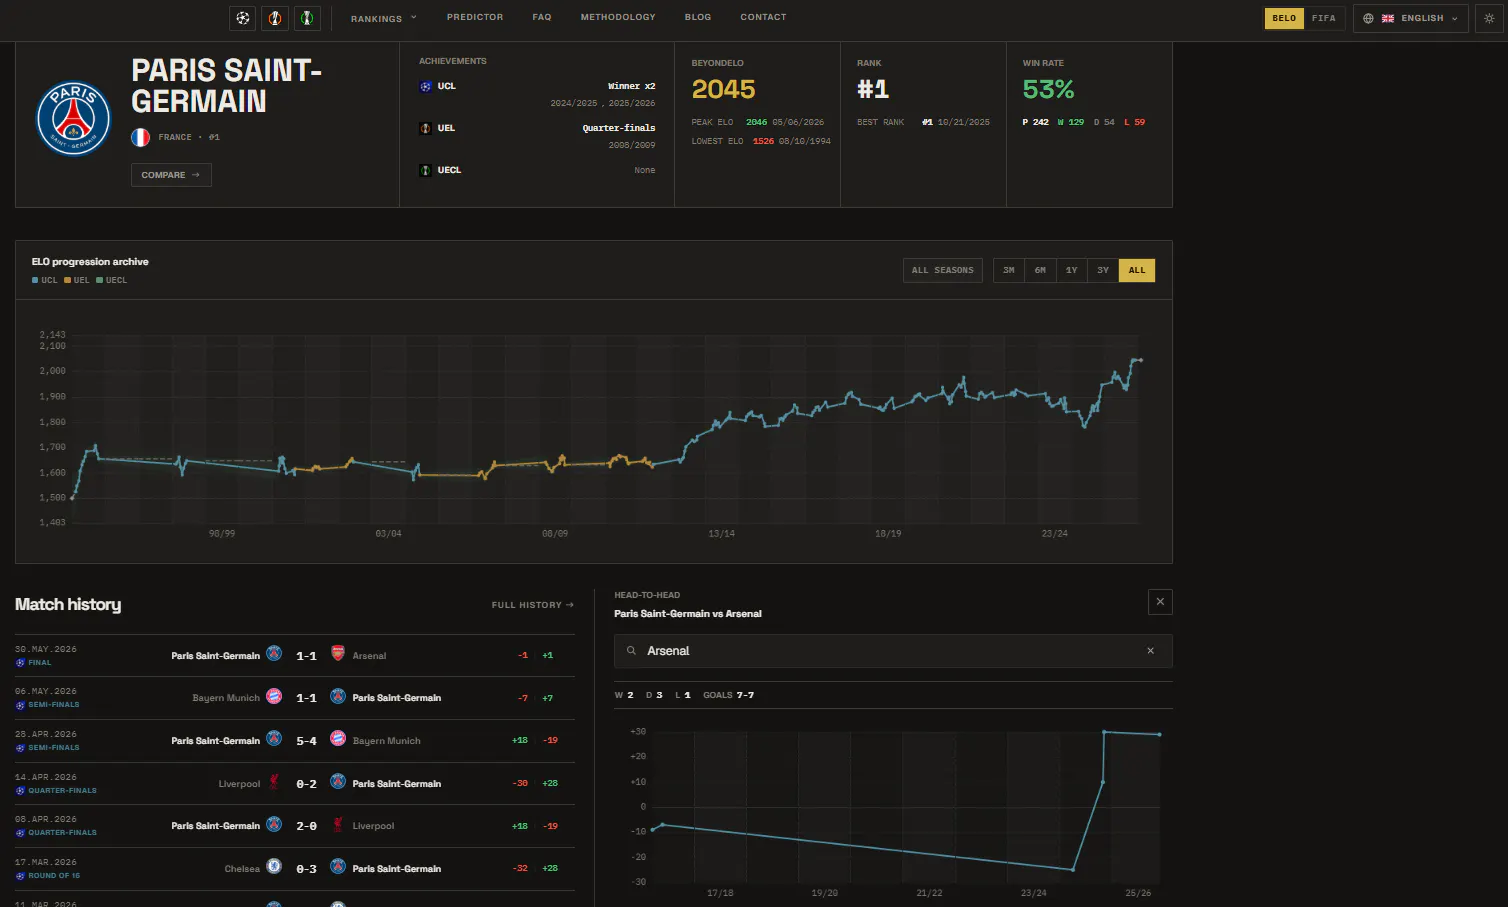The height and width of the screenshot is (907, 1508).
Task: Focus the head-to-head search field
Action: click(893, 651)
